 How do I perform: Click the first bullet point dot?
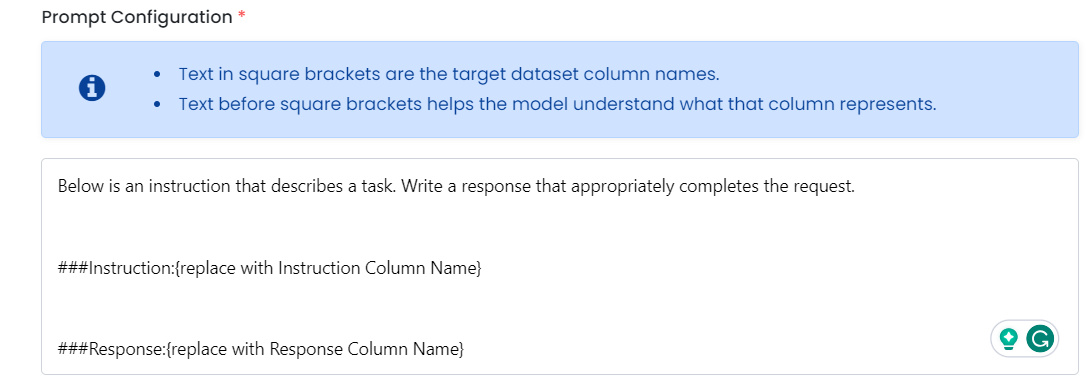[158, 74]
